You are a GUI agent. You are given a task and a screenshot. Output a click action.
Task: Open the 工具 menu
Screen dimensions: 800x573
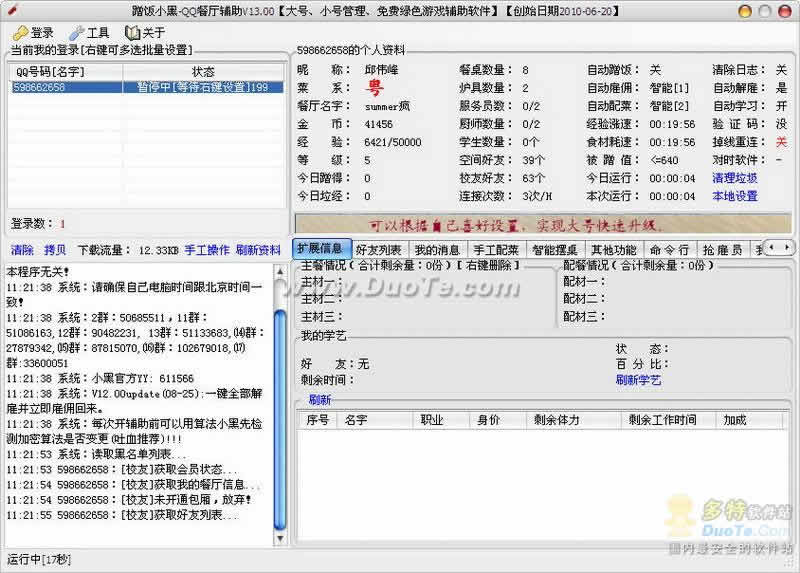tap(89, 33)
